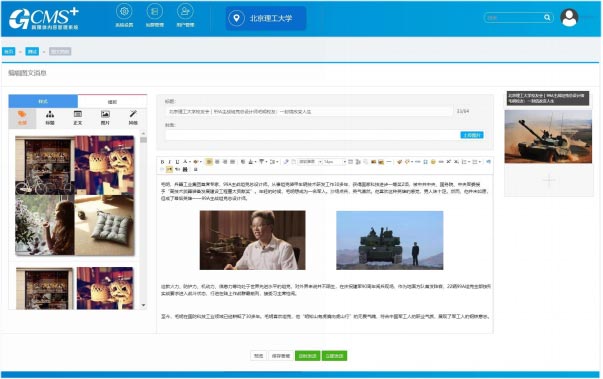This screenshot has width=603, height=379.
Task: Insert a horizontal line from toolbar
Action: [389, 162]
